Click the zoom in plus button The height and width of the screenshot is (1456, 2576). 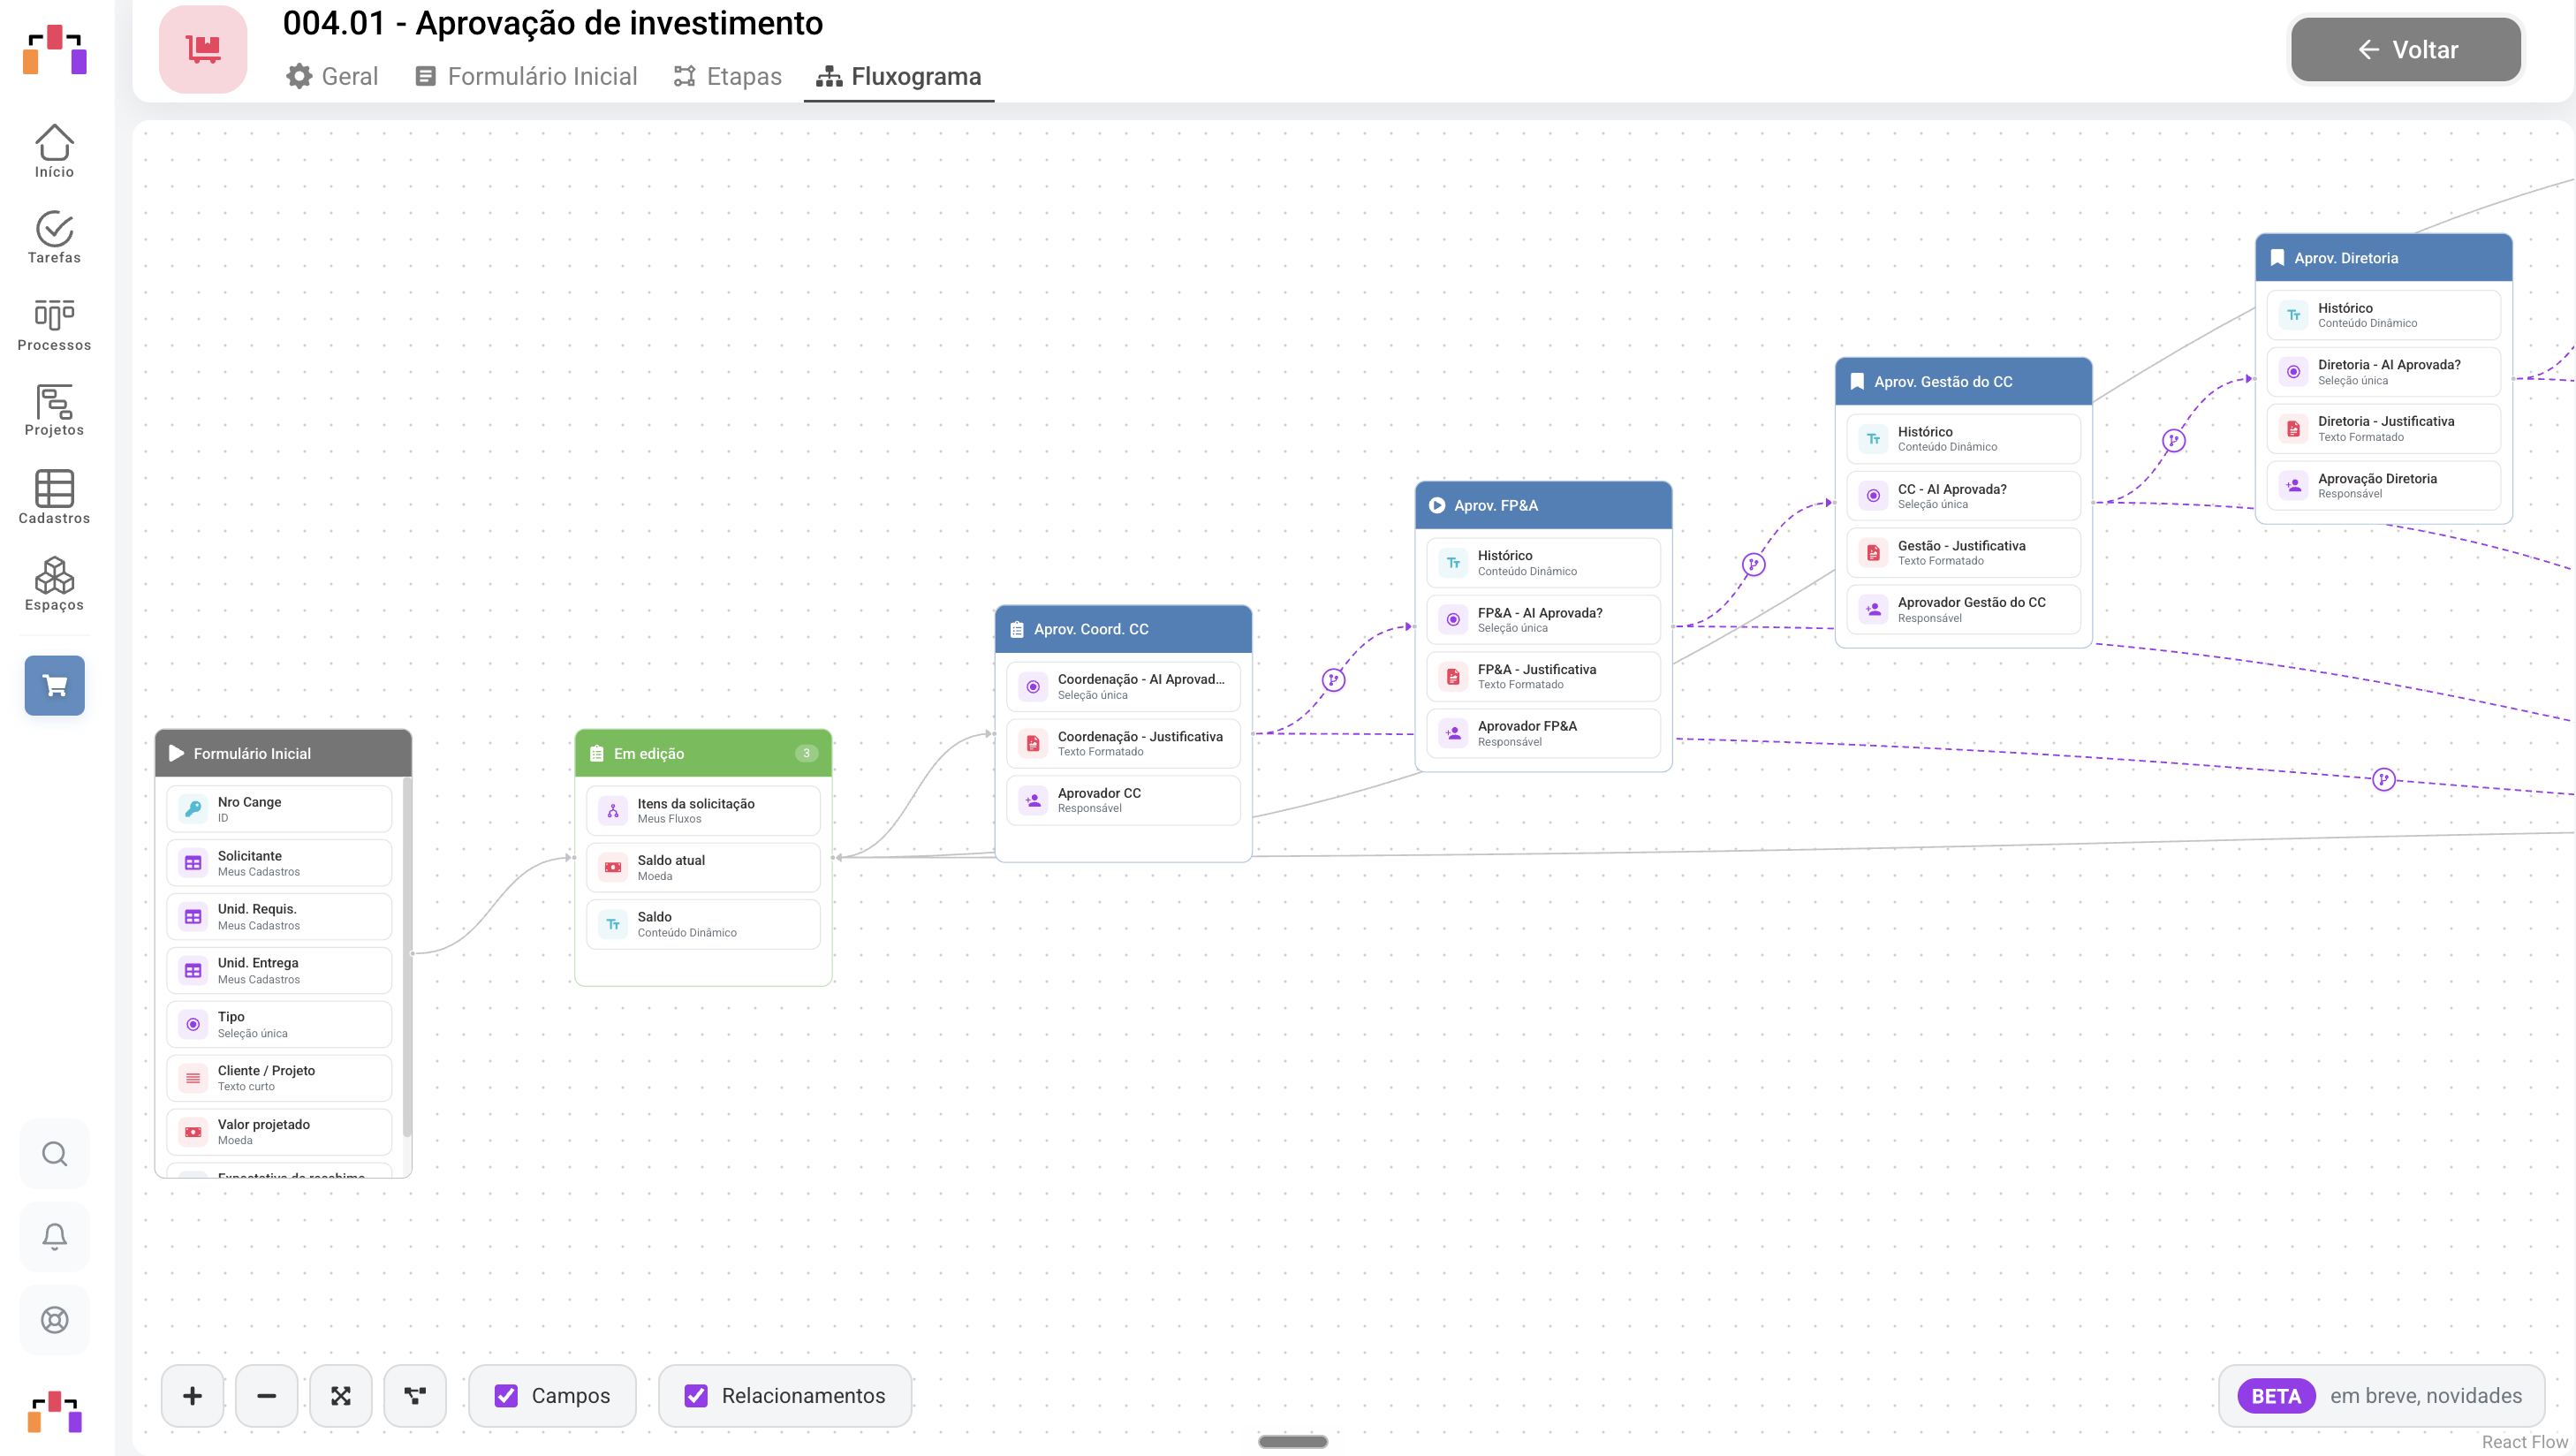192,1396
